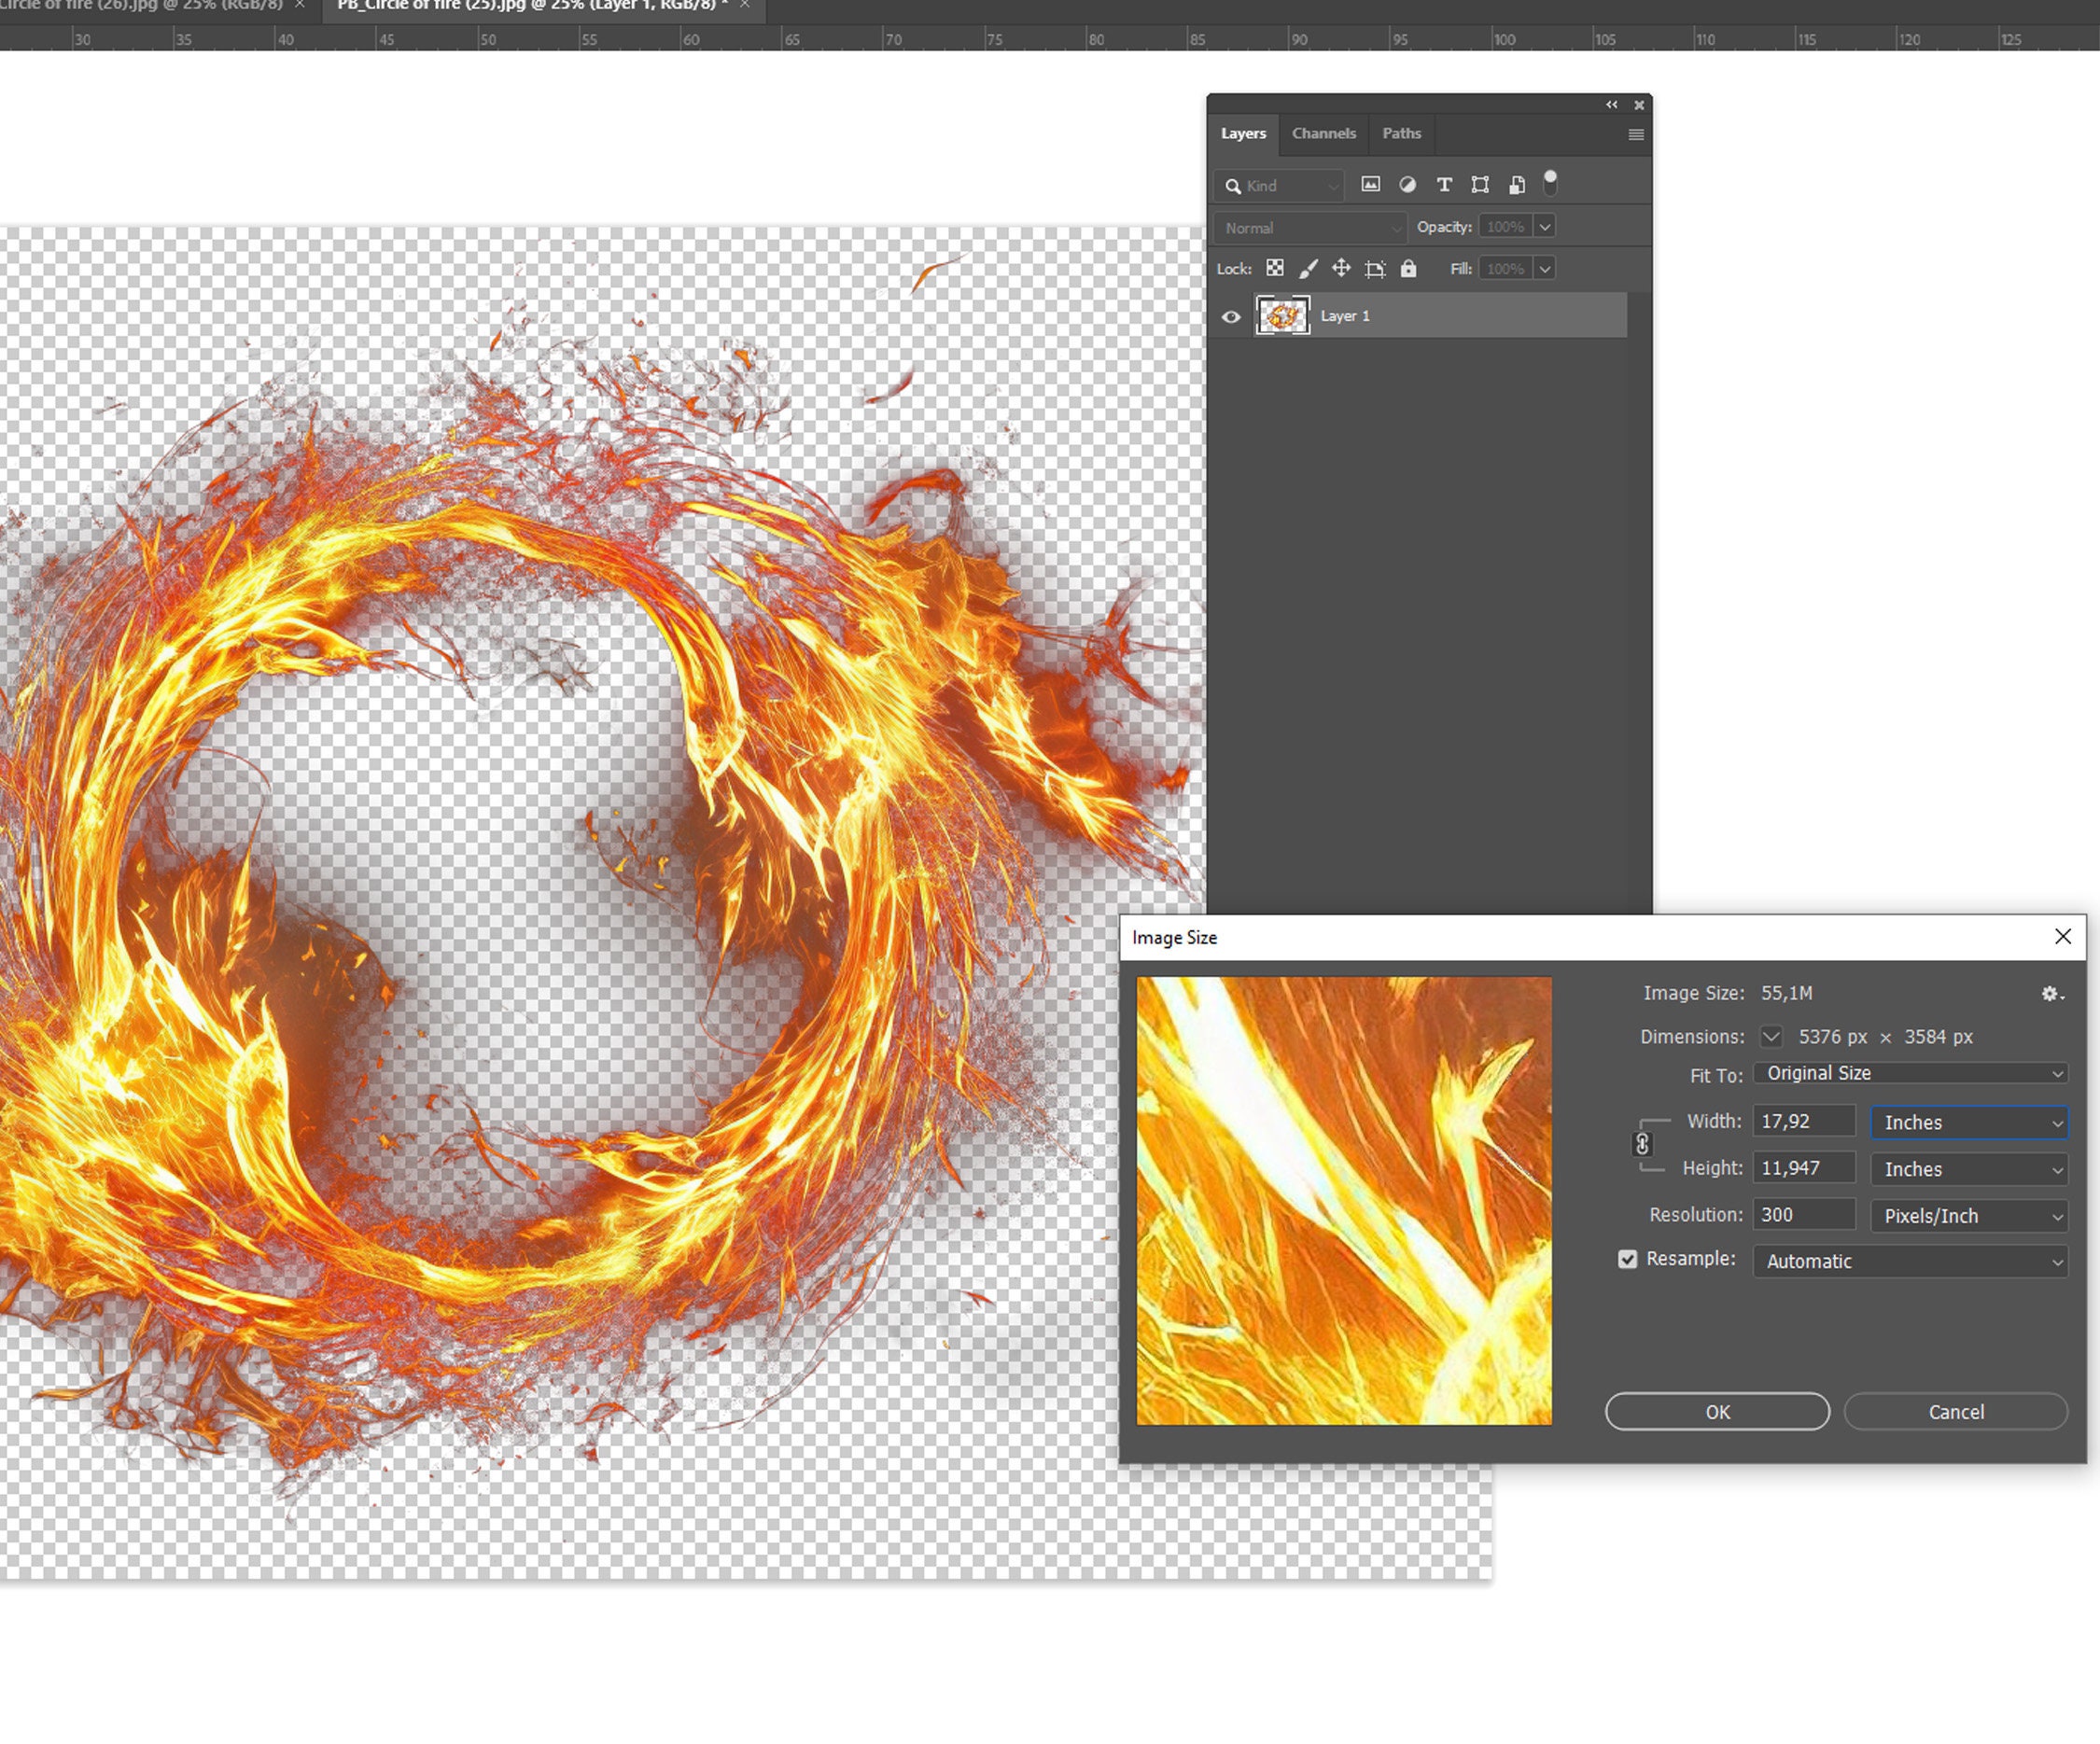Confirm resize with the OK button

click(1717, 1412)
